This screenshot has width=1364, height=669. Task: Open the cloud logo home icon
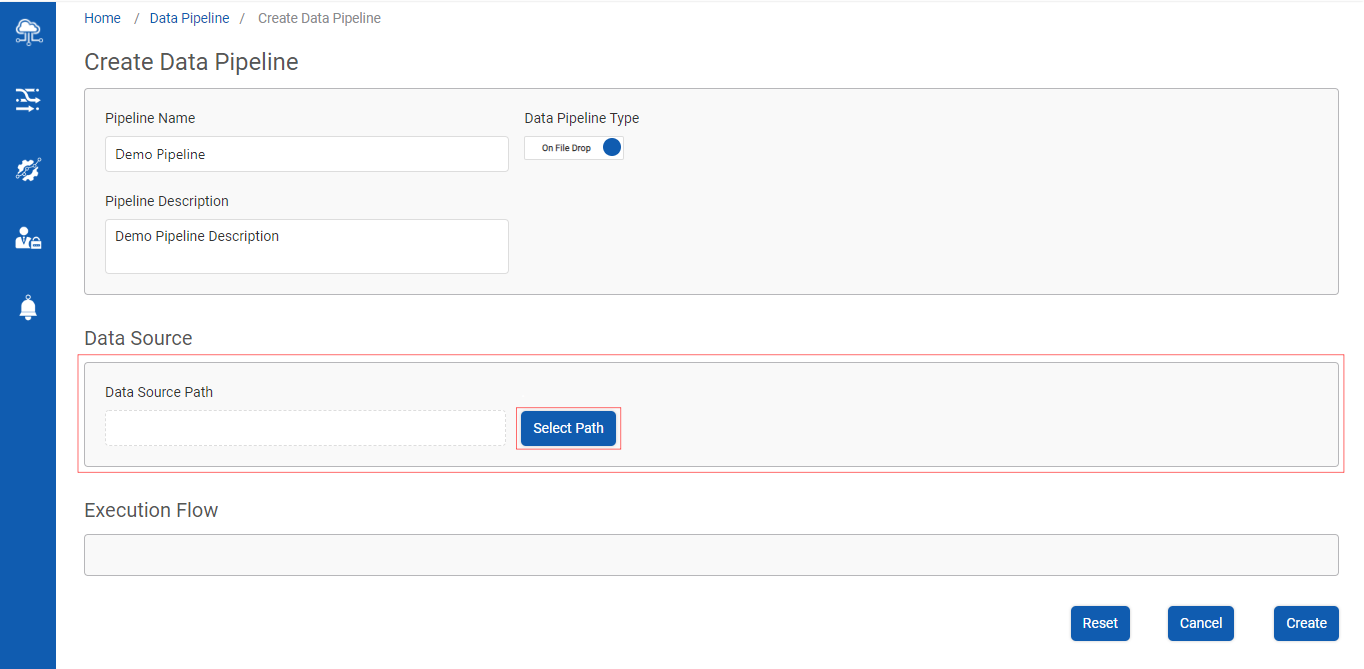[28, 32]
